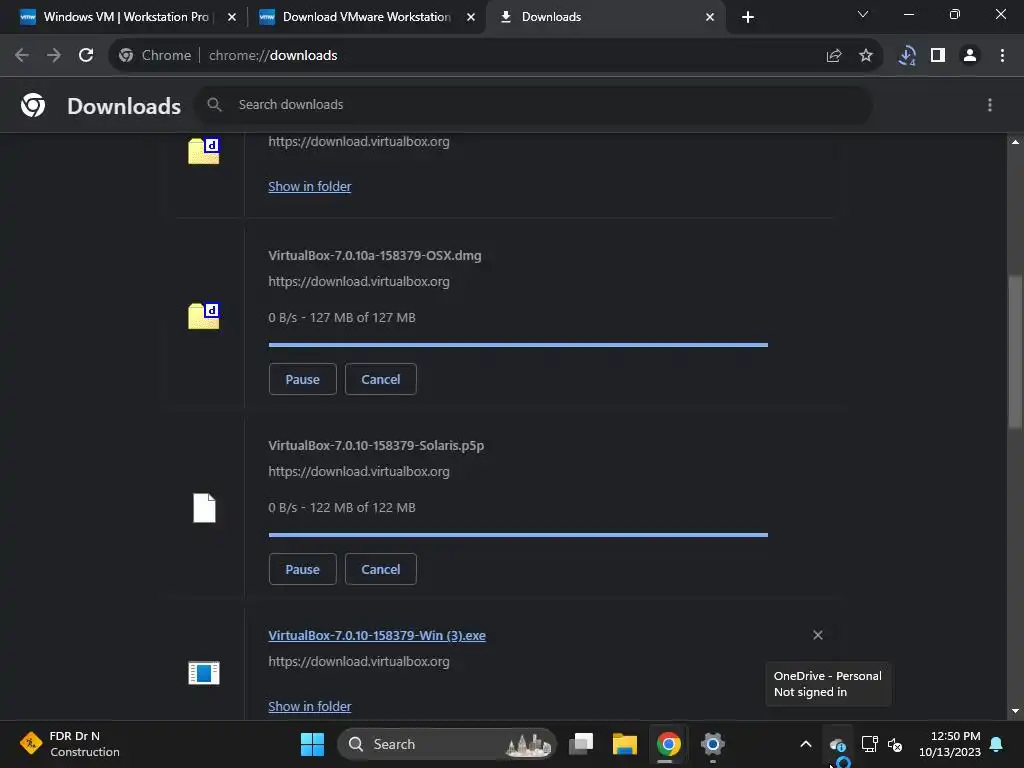Click the OneDrive tray icon
Image resolution: width=1024 pixels, height=768 pixels.
tap(837, 744)
